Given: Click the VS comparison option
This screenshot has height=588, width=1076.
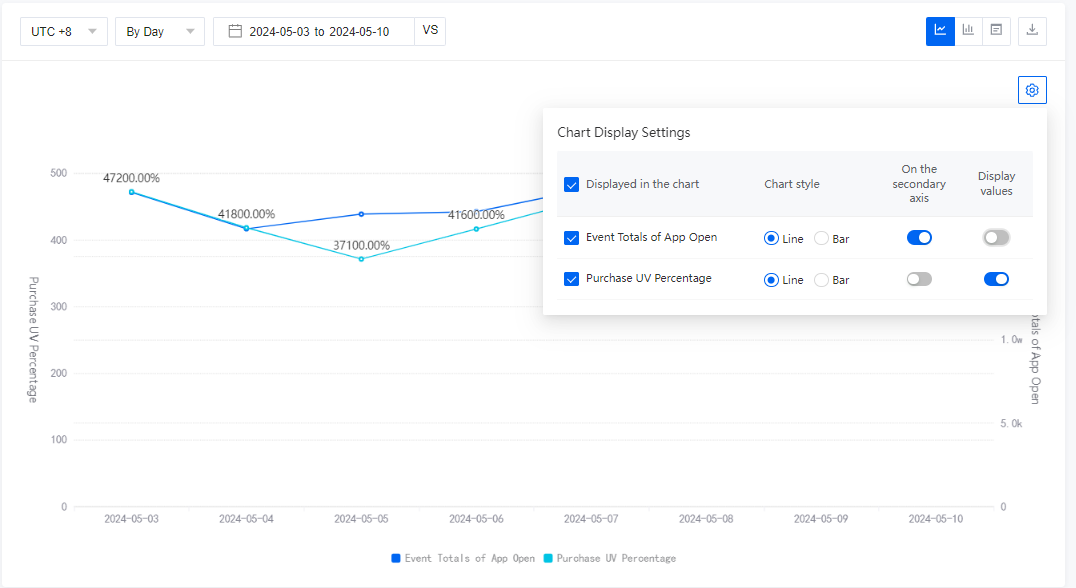Looking at the screenshot, I should pos(430,31).
